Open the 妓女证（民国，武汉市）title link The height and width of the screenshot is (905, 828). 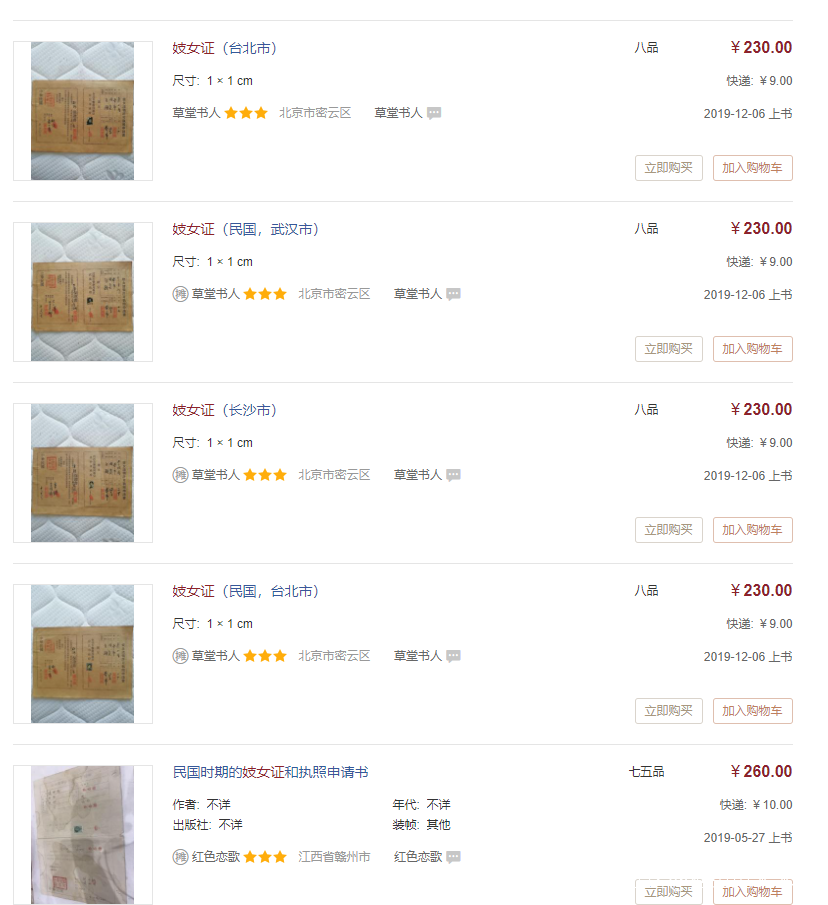[x=246, y=229]
